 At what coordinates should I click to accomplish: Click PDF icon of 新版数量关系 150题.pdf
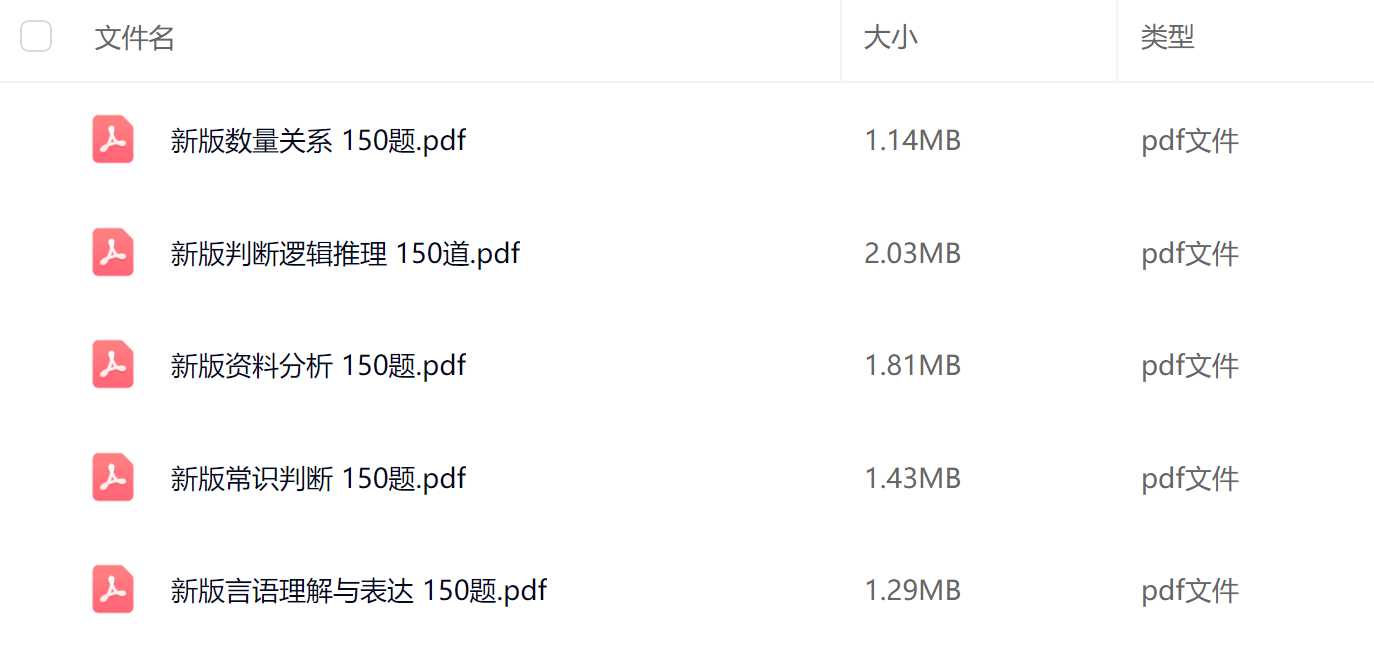[113, 139]
